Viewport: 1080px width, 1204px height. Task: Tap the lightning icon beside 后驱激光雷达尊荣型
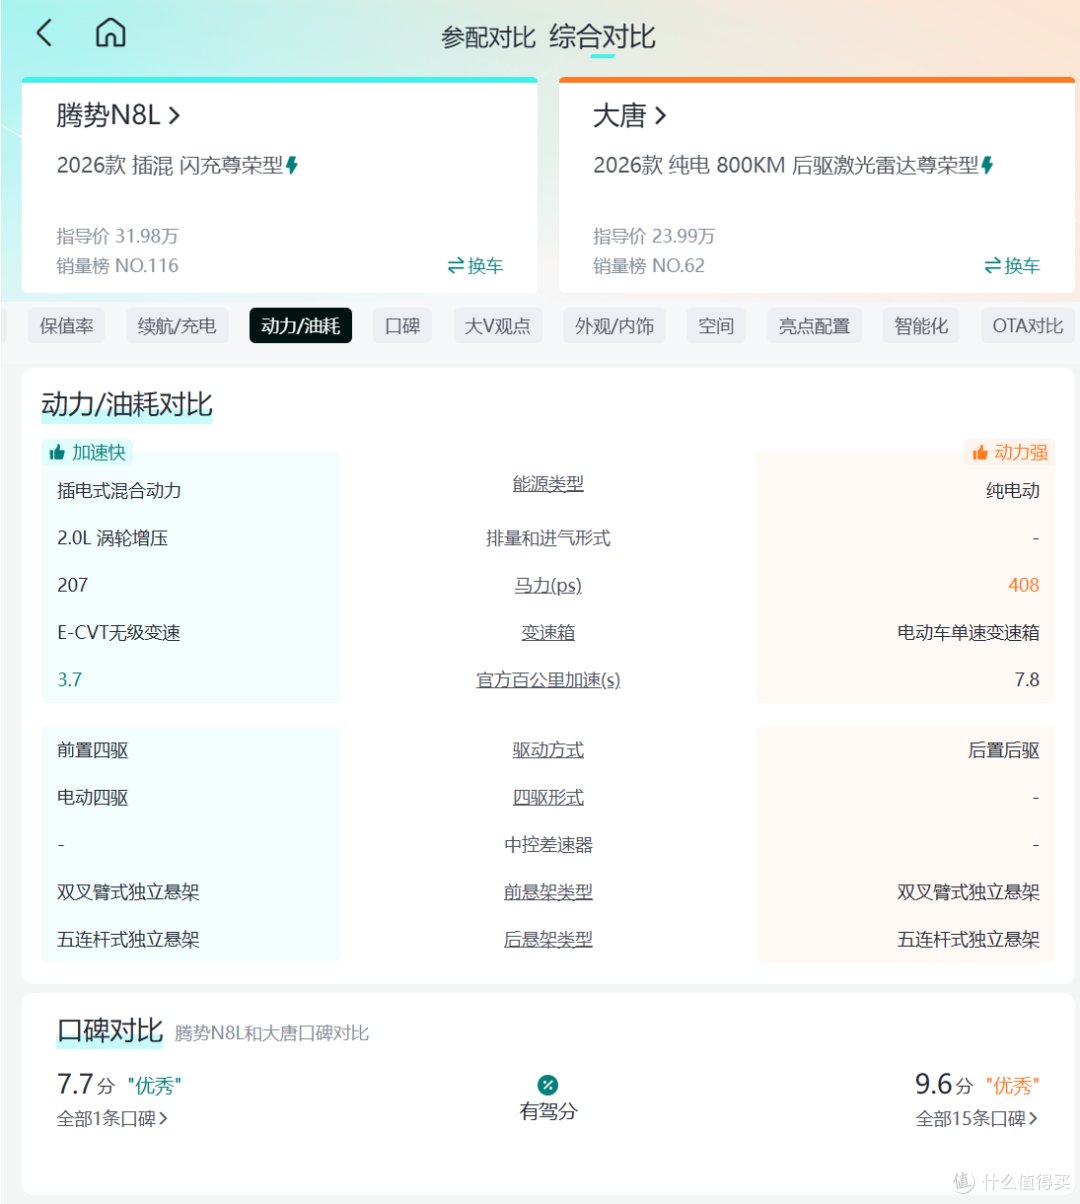[x=987, y=165]
